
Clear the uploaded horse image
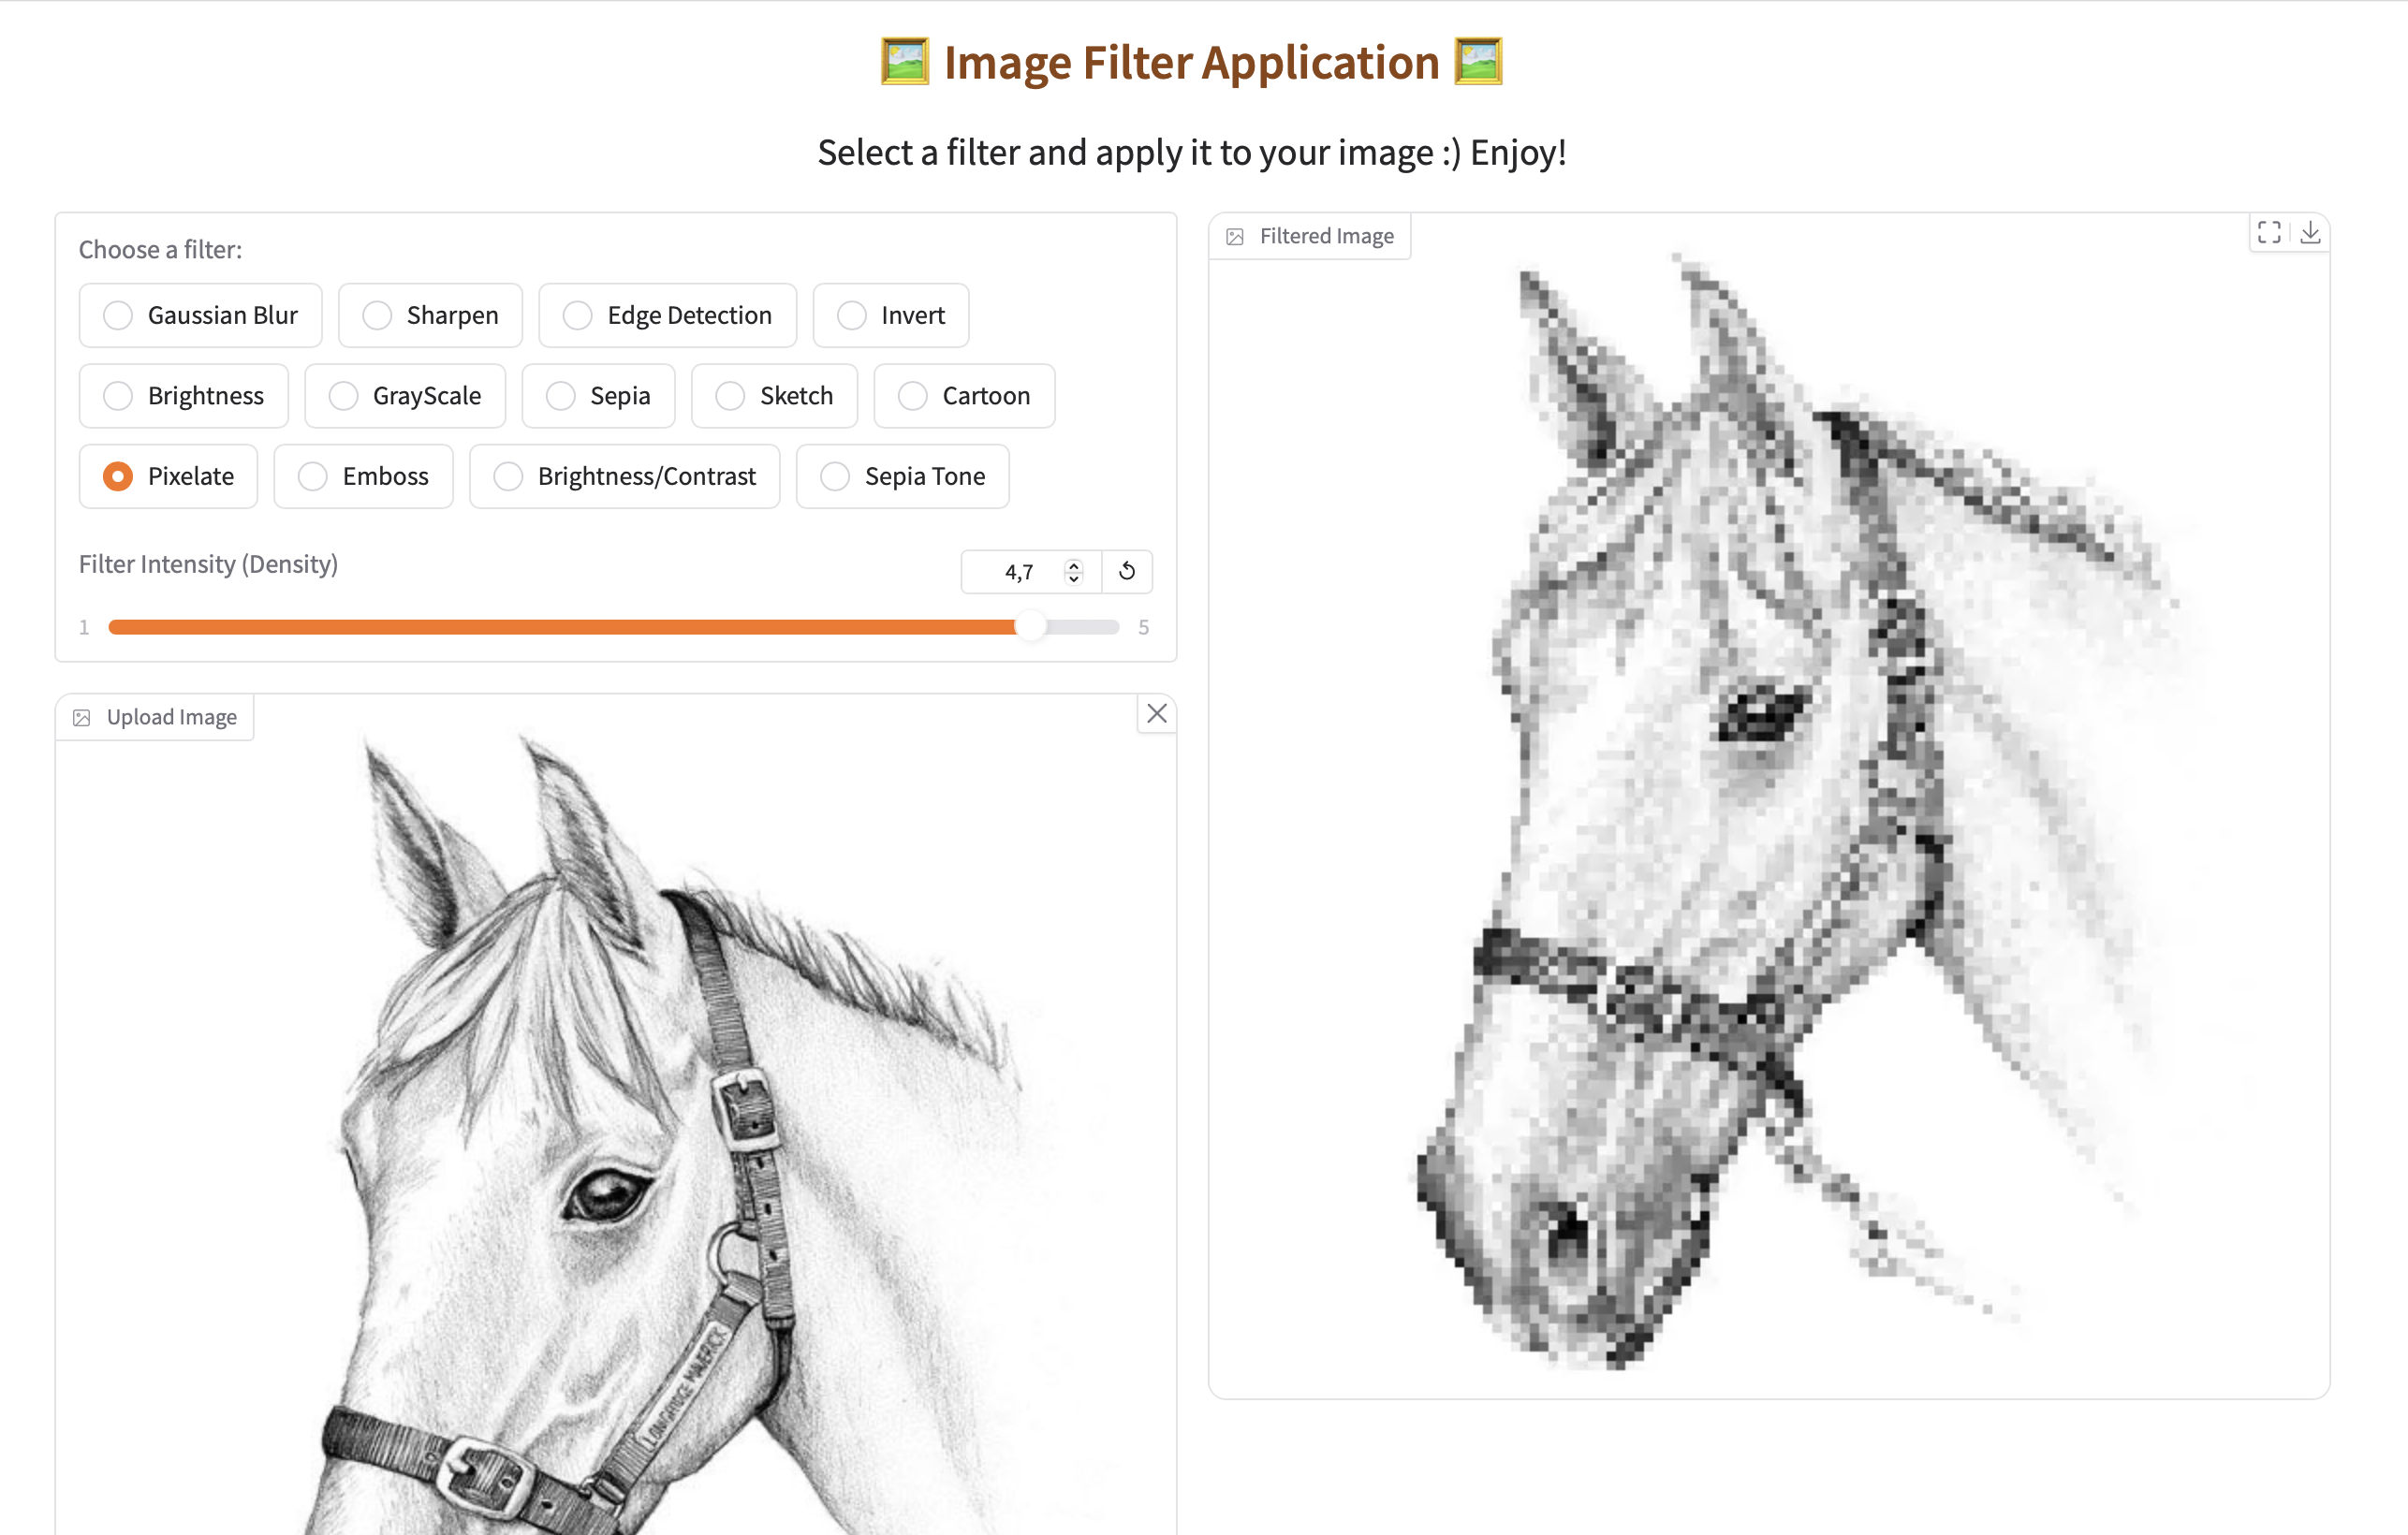[x=1157, y=714]
